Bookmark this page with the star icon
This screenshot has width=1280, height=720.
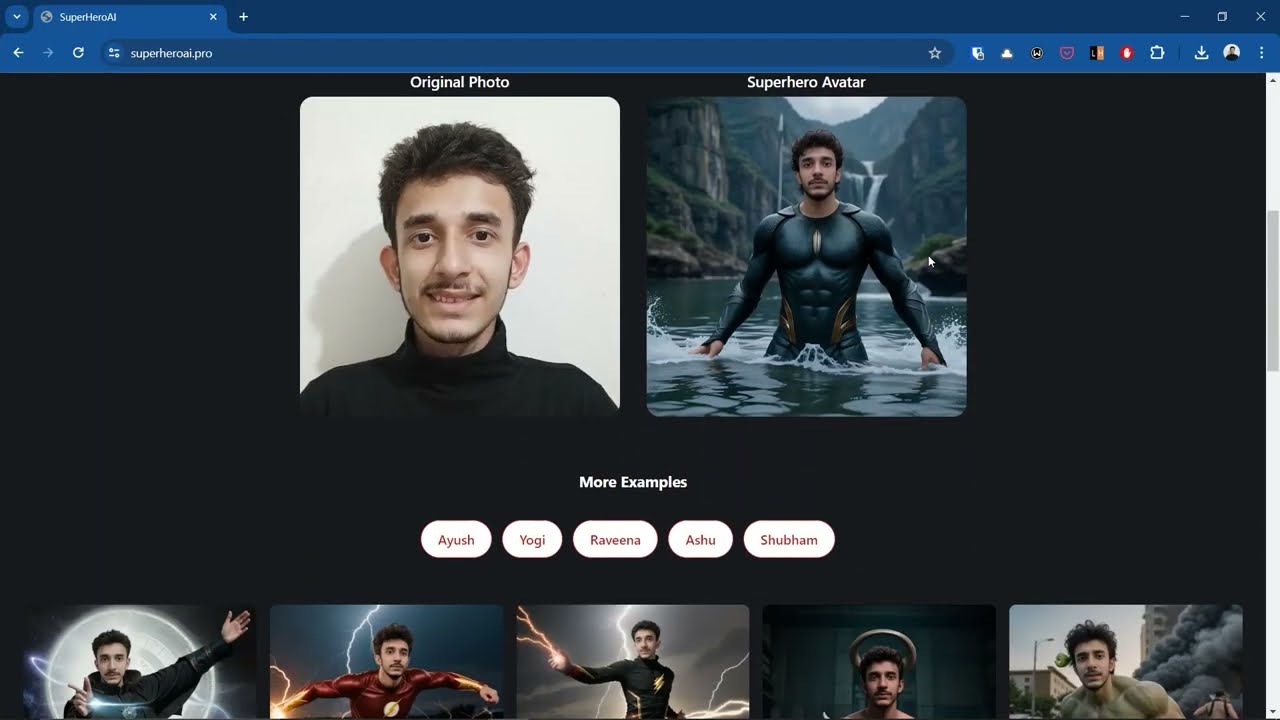pyautogui.click(x=935, y=53)
